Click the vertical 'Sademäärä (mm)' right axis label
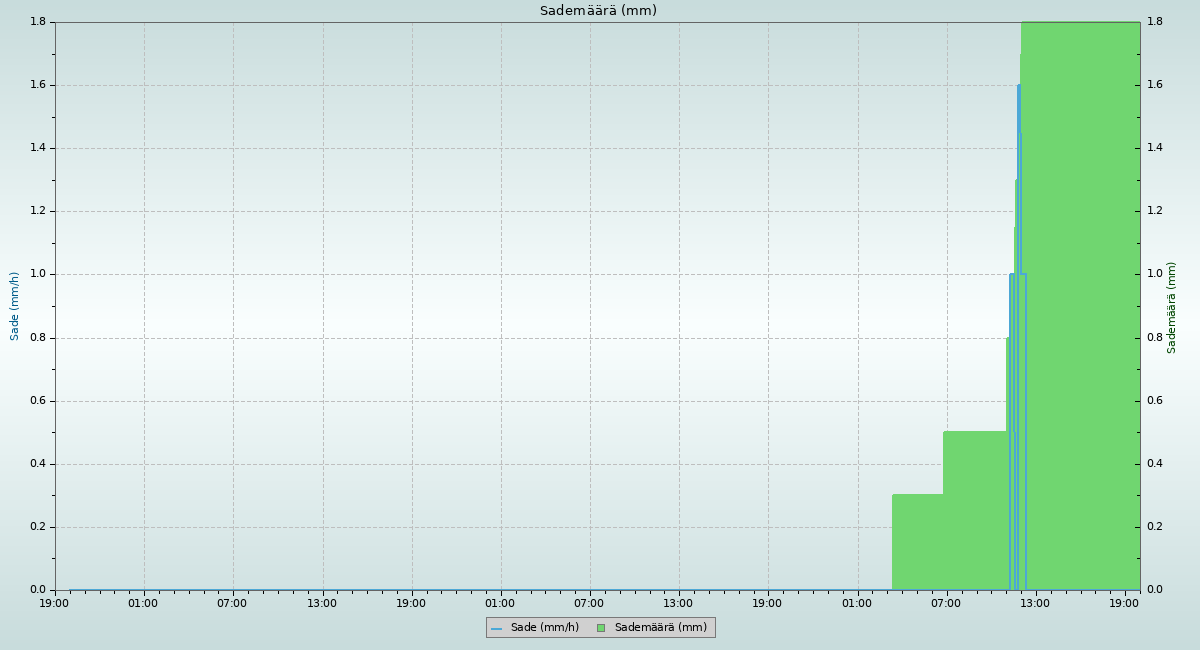Screen dimensions: 1200x650 tap(1172, 307)
